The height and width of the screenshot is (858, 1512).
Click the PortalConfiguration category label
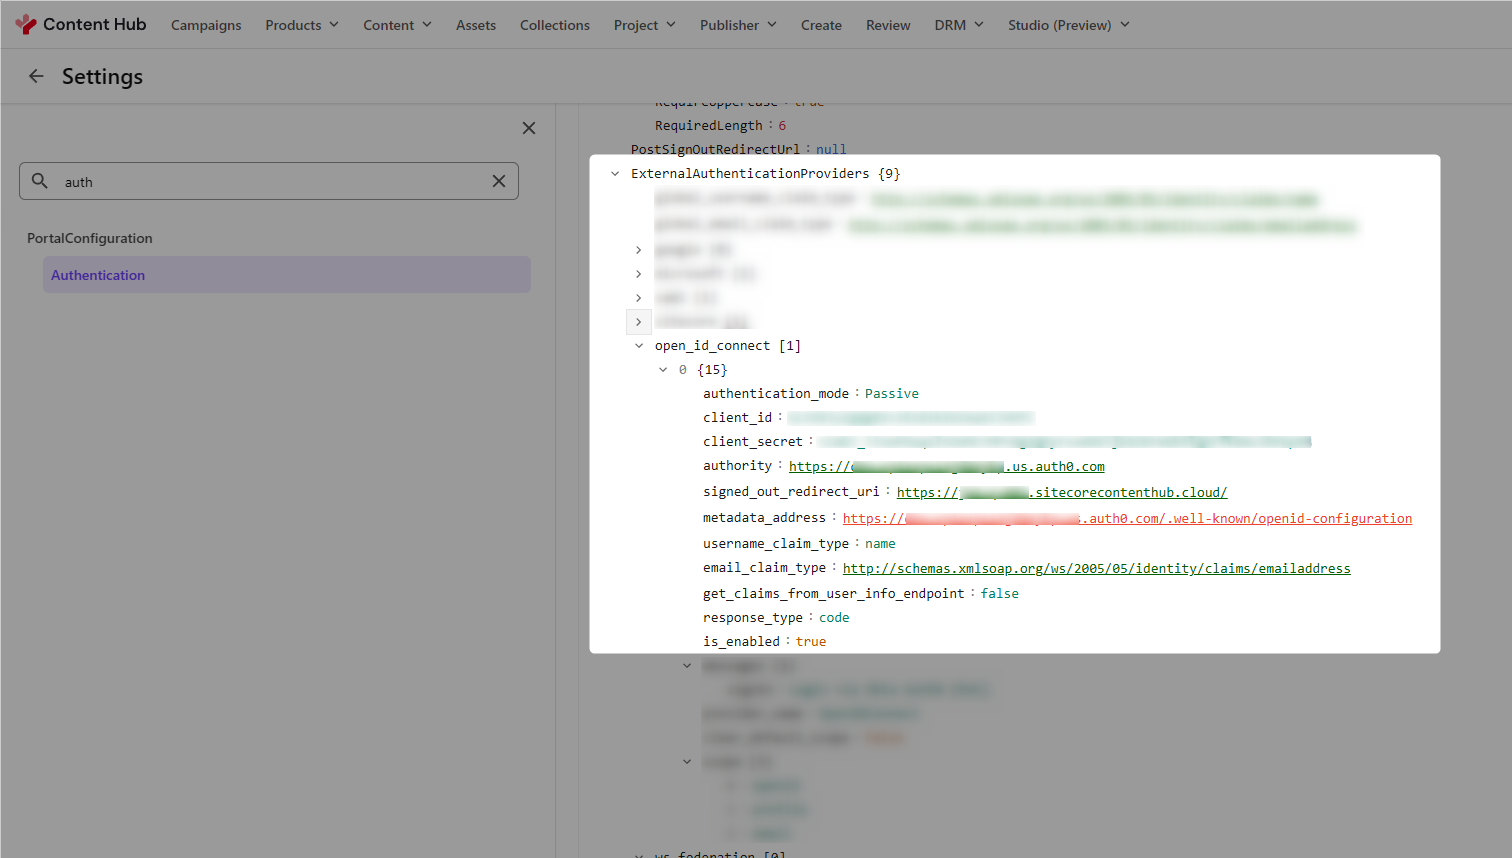(x=90, y=238)
